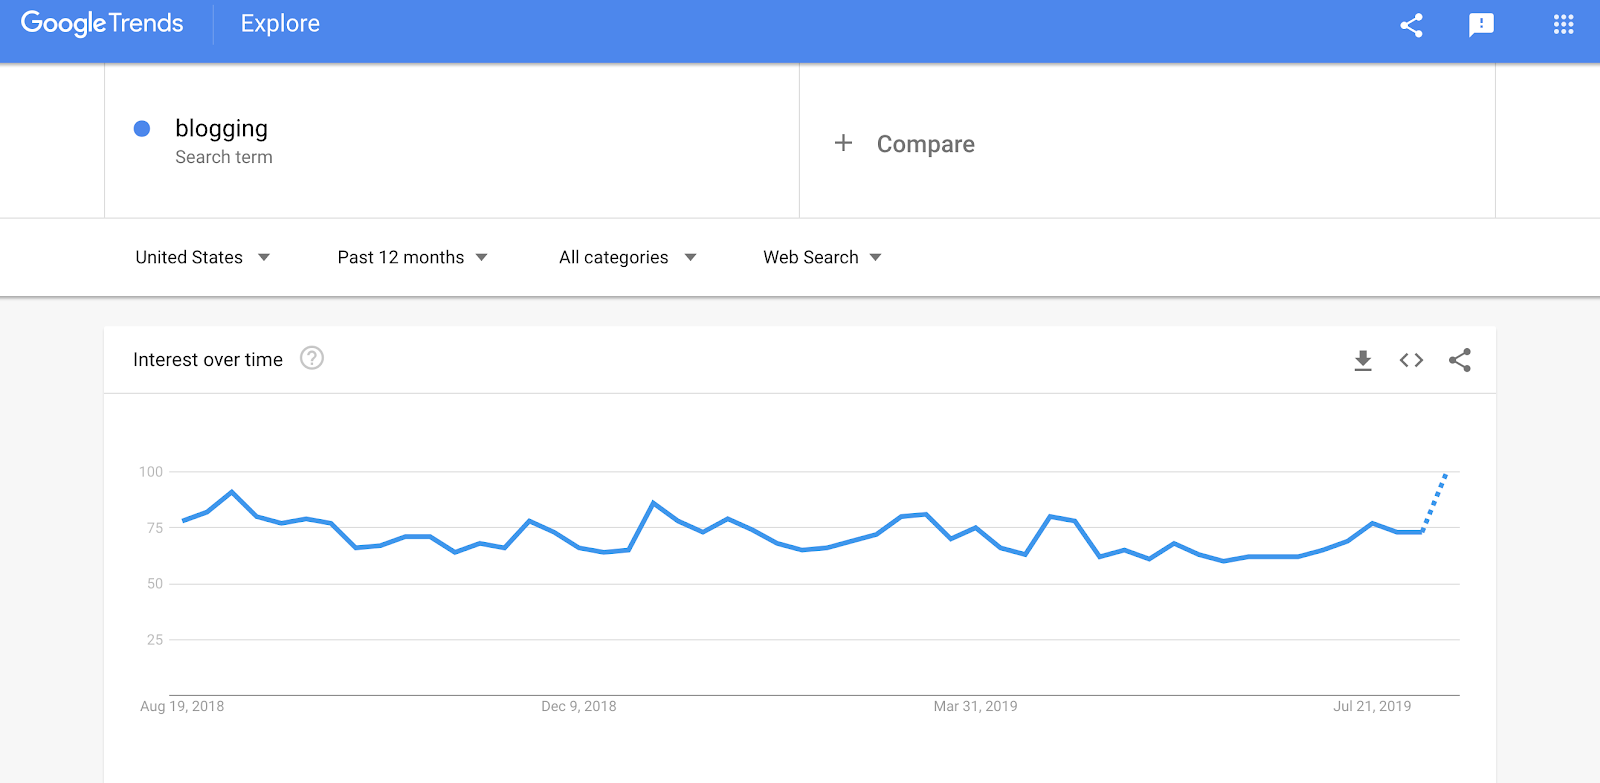
Task: Open the Google apps grid menu
Action: tap(1562, 24)
